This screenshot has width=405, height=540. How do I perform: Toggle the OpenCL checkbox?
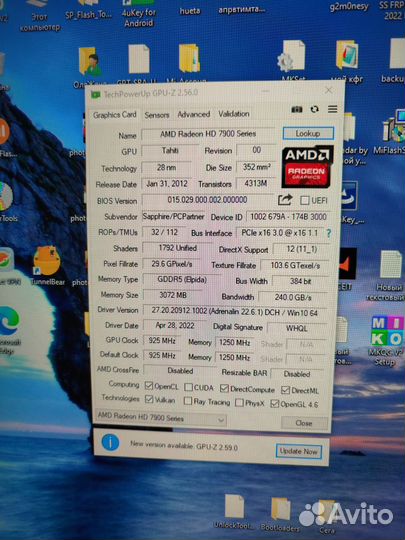pyautogui.click(x=148, y=385)
